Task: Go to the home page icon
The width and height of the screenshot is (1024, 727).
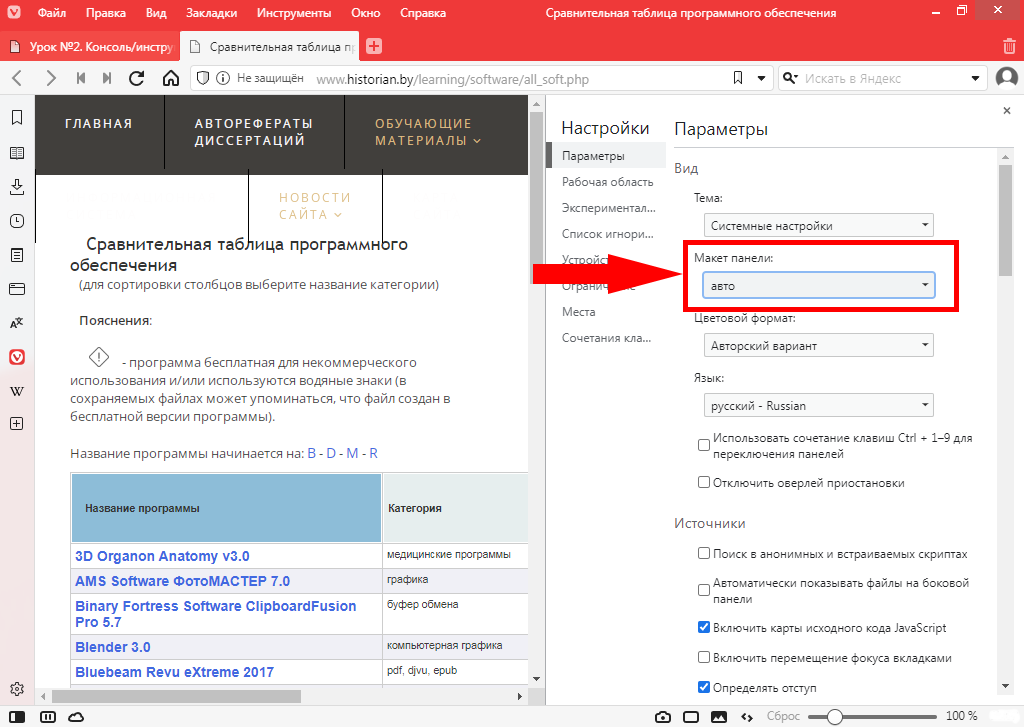Action: [x=170, y=78]
